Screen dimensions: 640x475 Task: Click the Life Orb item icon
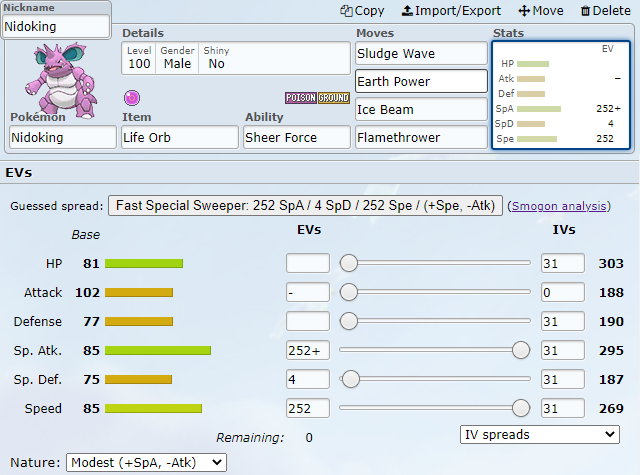pyautogui.click(x=132, y=98)
